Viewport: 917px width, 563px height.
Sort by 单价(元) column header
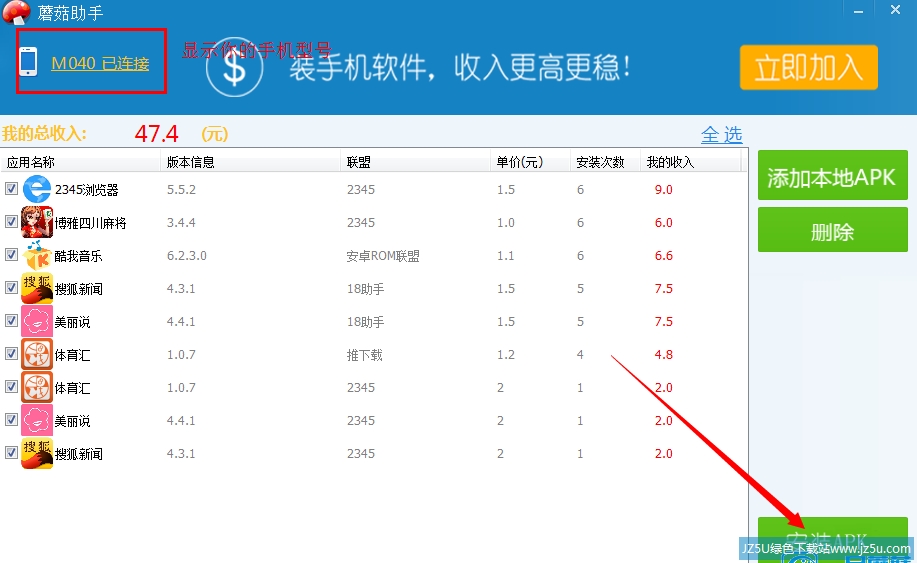[x=530, y=162]
